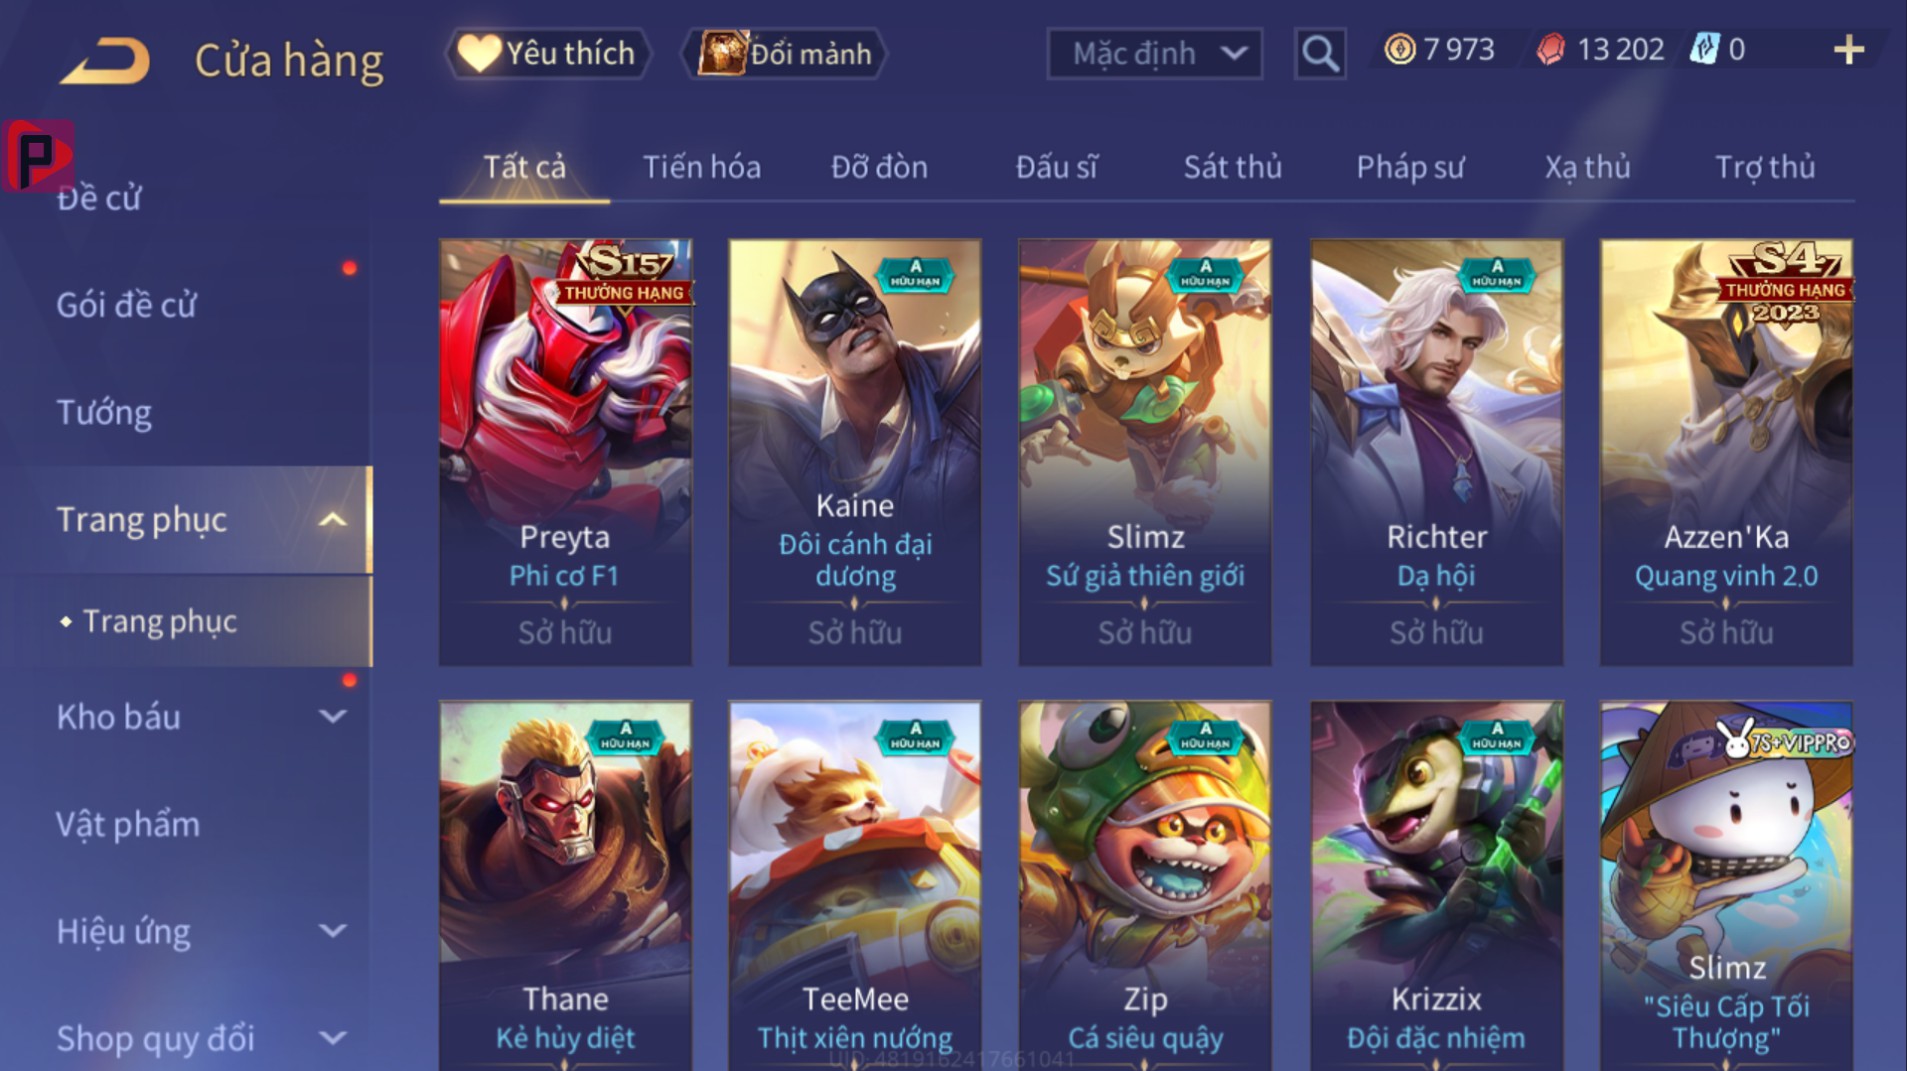Select the Richter Dạ hội skin card
This screenshot has height=1071, width=1907.
pos(1437,452)
